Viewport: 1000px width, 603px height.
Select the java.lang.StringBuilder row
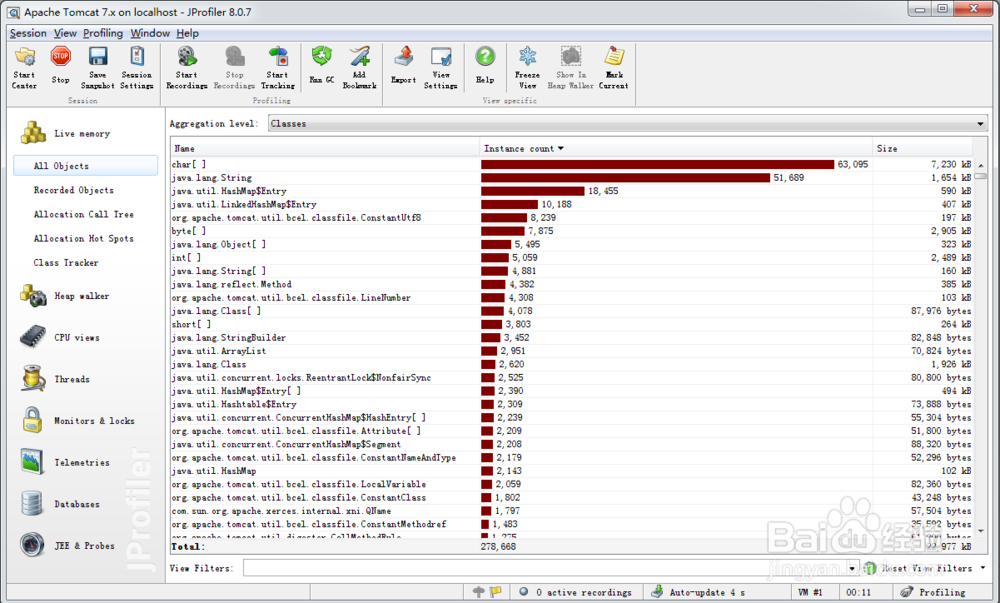(x=572, y=338)
